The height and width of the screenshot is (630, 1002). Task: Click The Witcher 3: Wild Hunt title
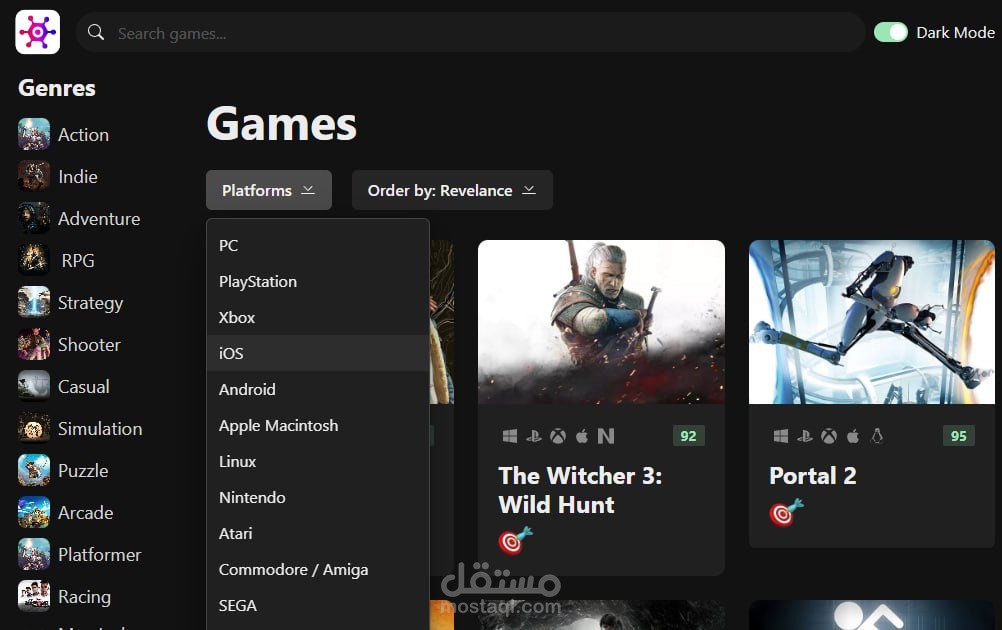tap(580, 490)
